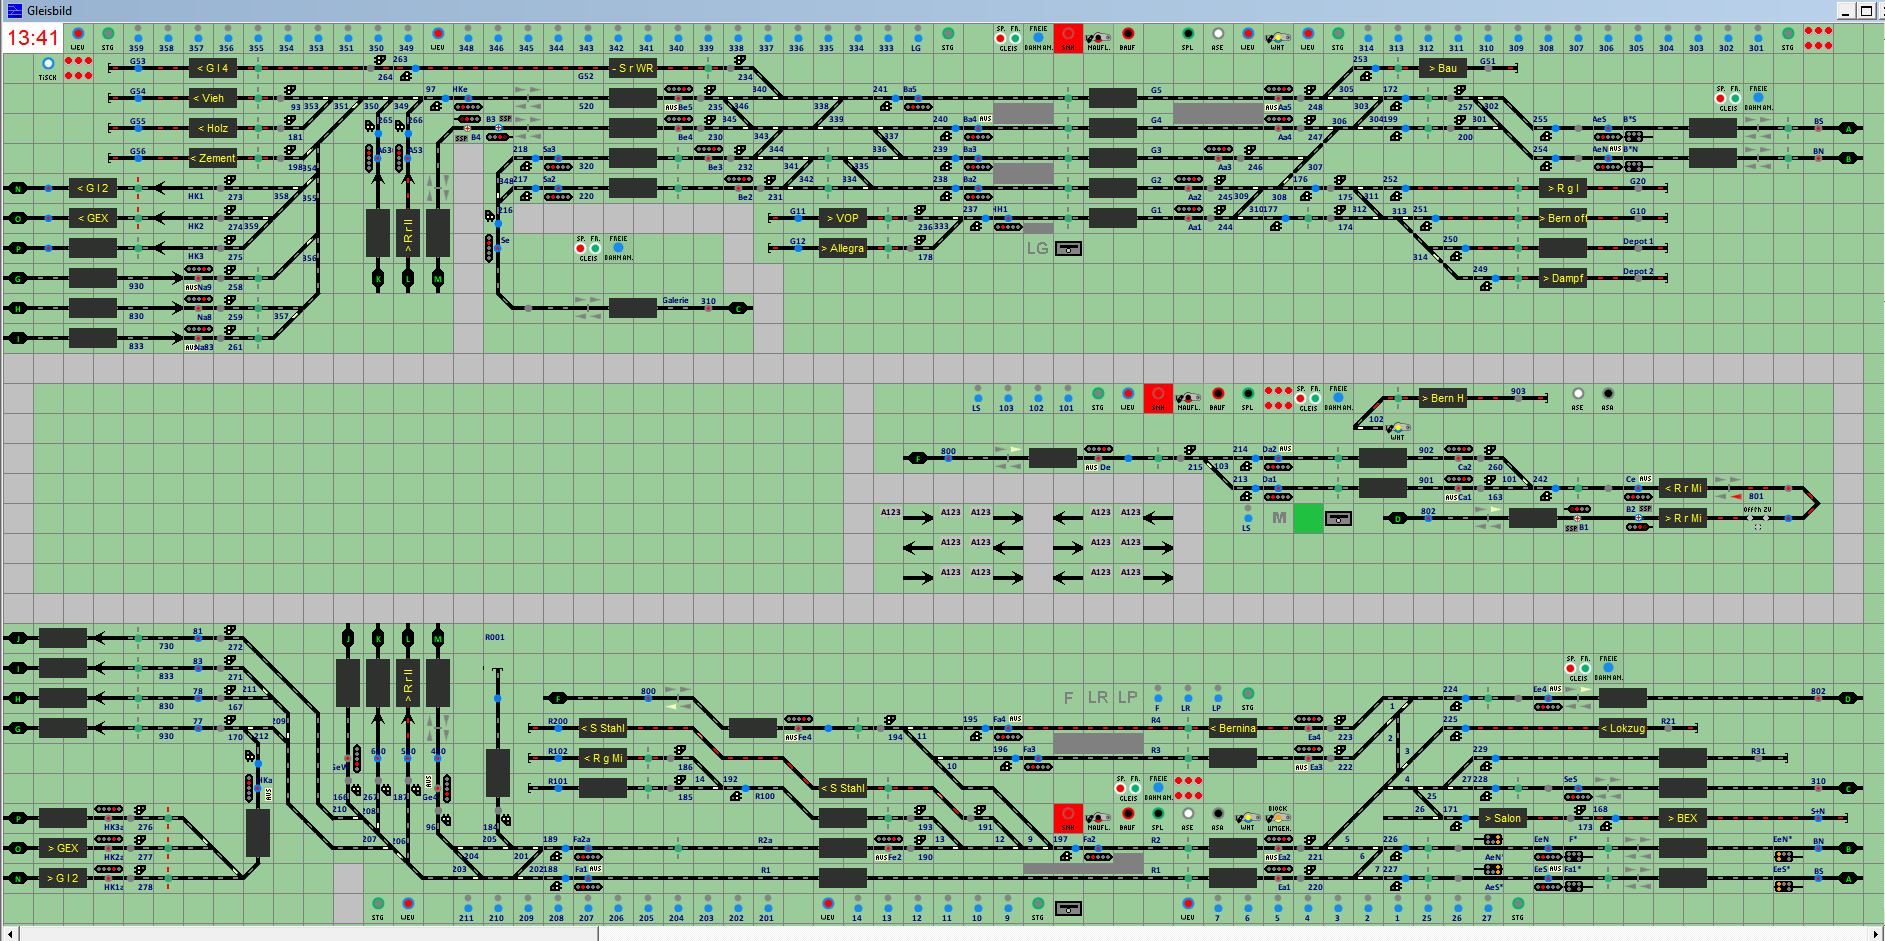Select the '< Lokzug' track label

click(1623, 728)
